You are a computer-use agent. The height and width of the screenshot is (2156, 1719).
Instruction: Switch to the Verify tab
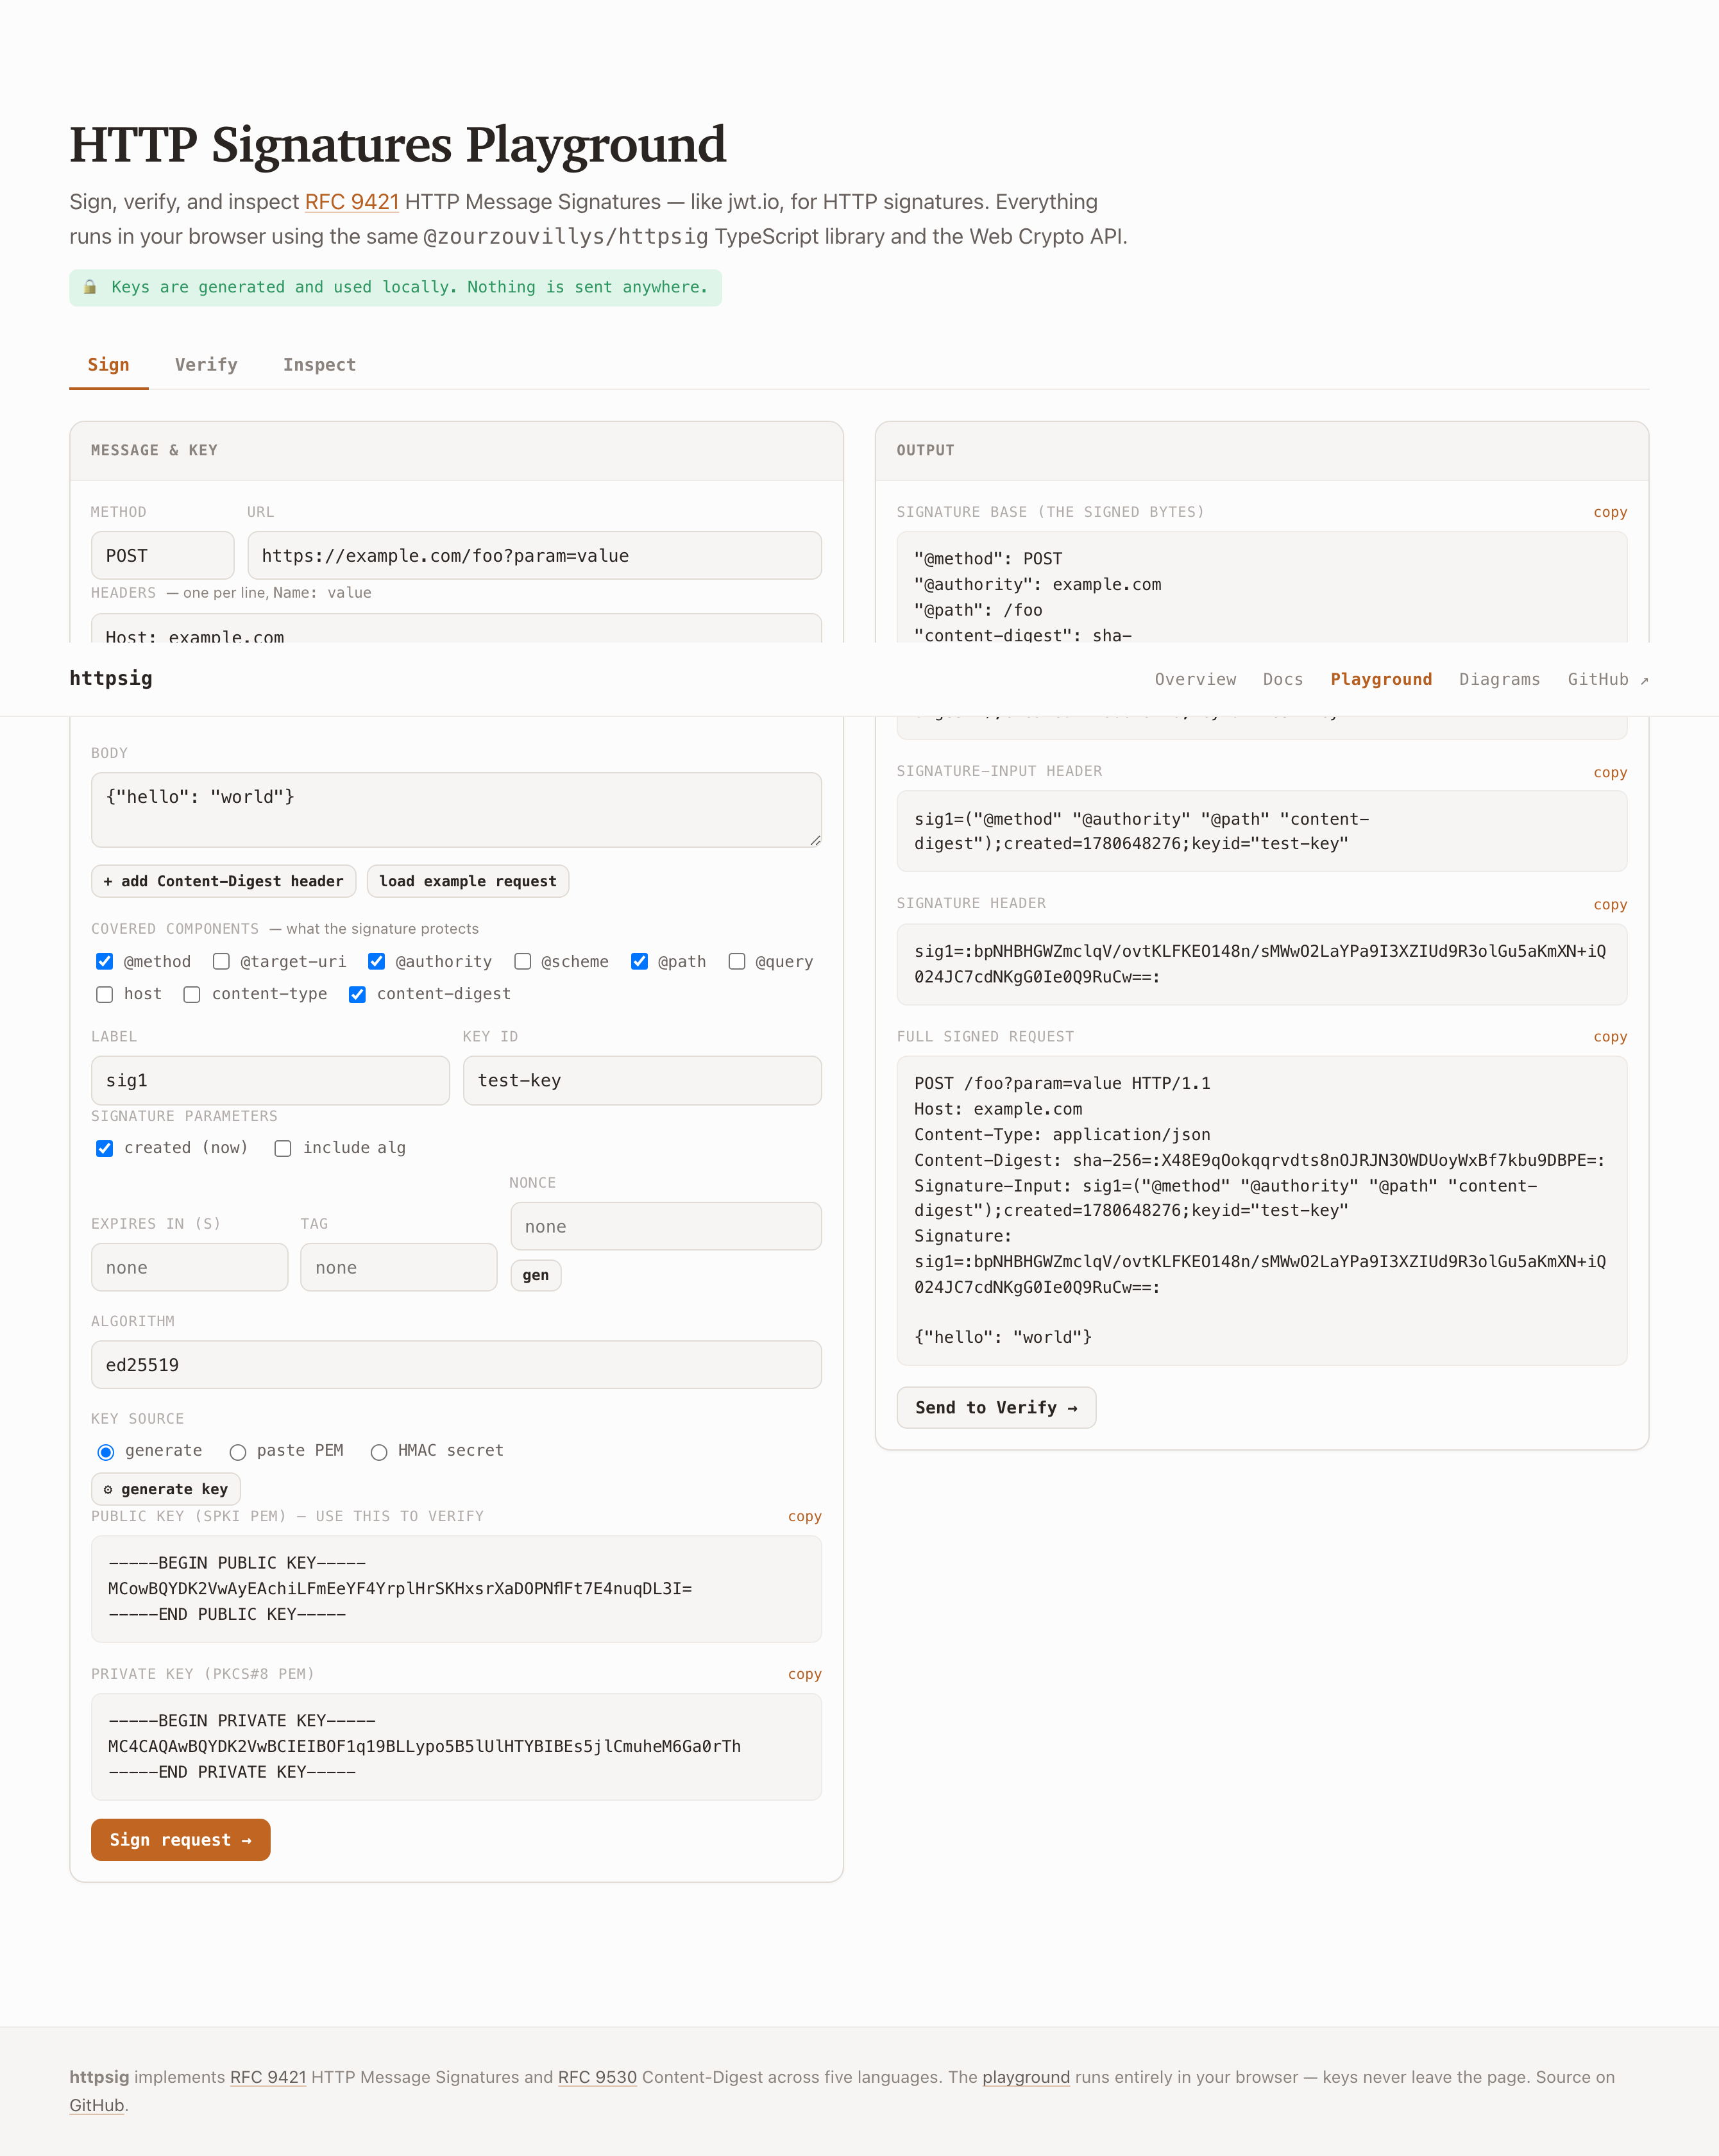(x=206, y=365)
